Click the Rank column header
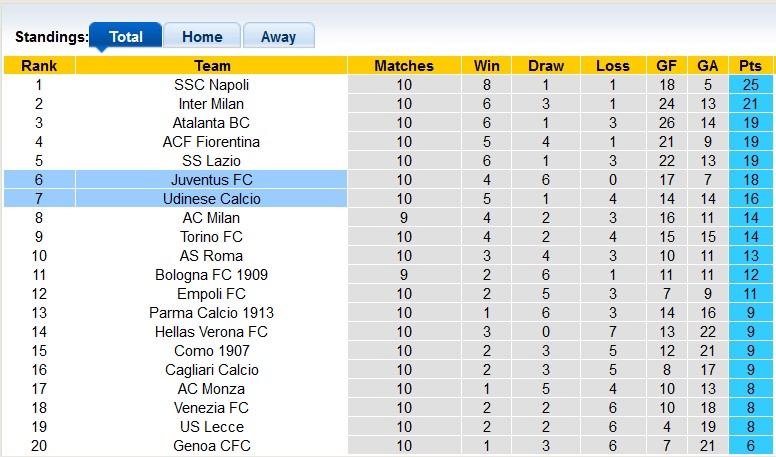 [39, 66]
